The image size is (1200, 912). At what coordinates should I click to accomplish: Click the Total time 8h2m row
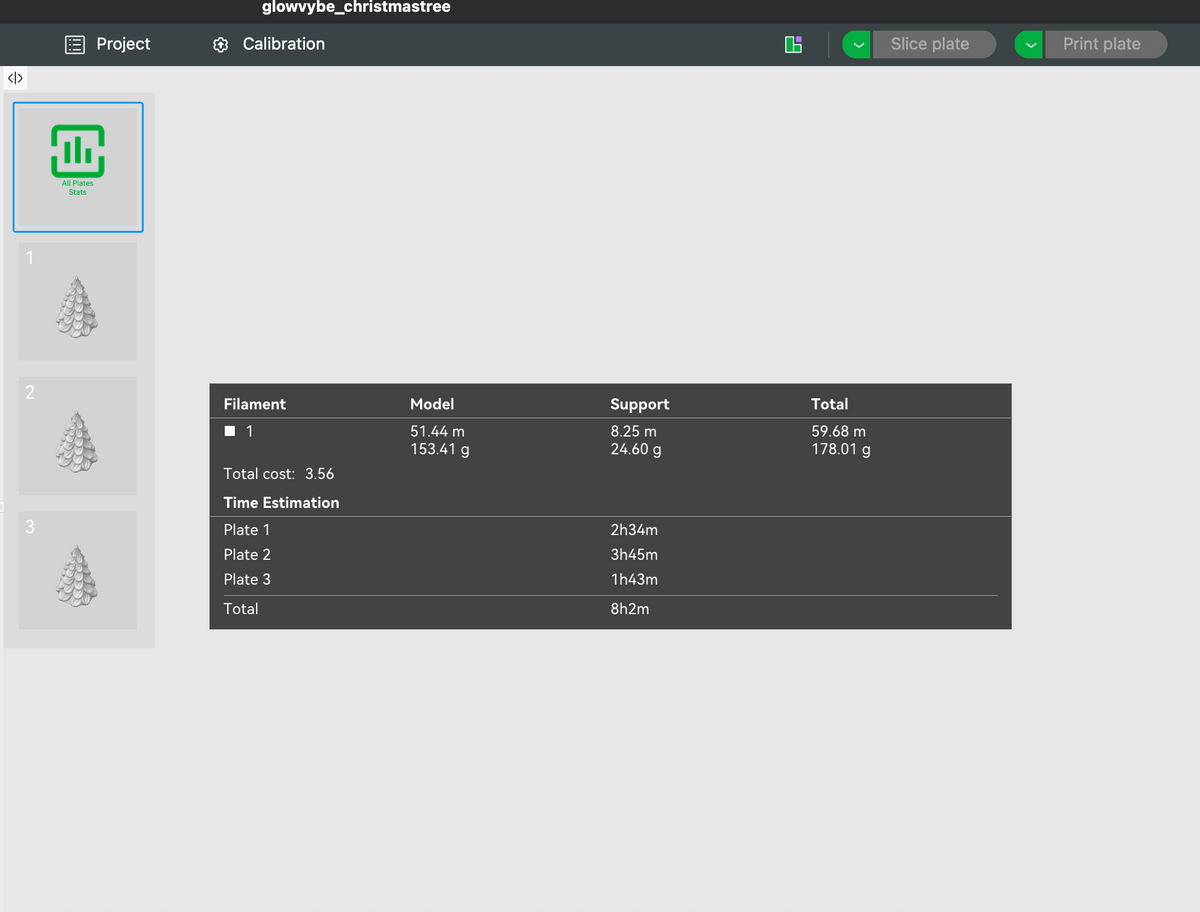tap(610, 609)
